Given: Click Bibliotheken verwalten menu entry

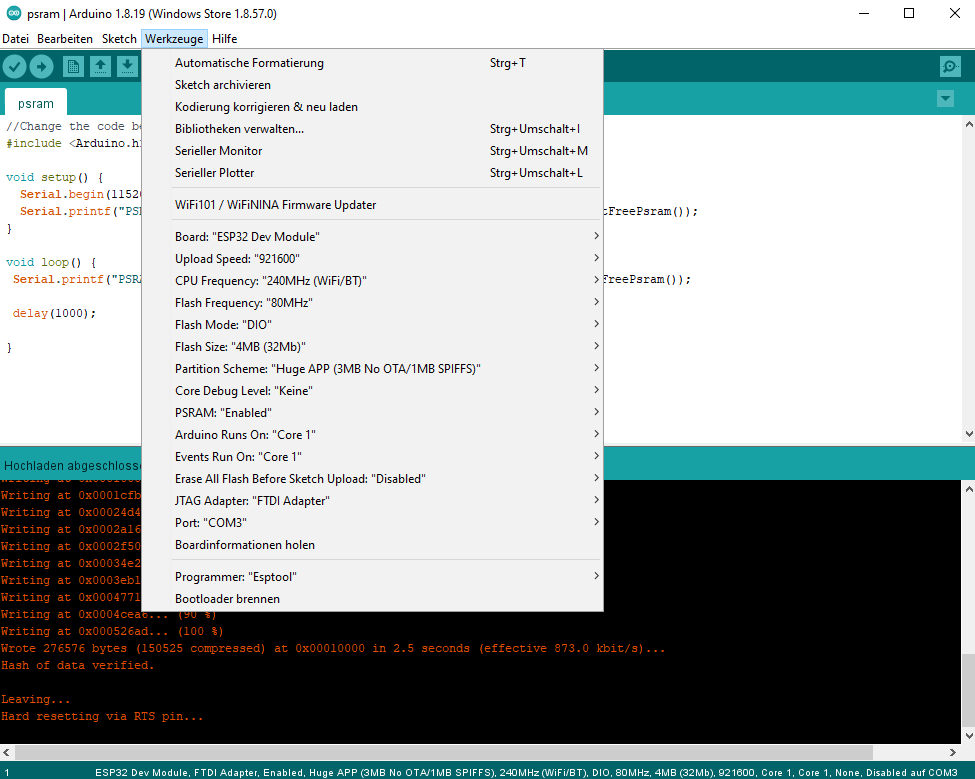Looking at the screenshot, I should pos(239,129).
